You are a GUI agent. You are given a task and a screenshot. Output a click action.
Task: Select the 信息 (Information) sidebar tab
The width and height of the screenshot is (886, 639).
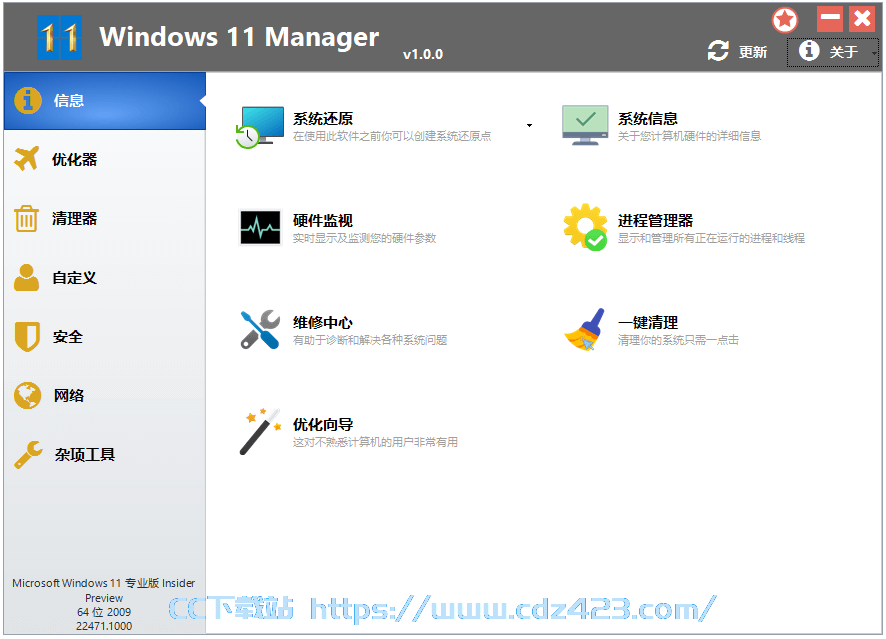pyautogui.click(x=105, y=101)
